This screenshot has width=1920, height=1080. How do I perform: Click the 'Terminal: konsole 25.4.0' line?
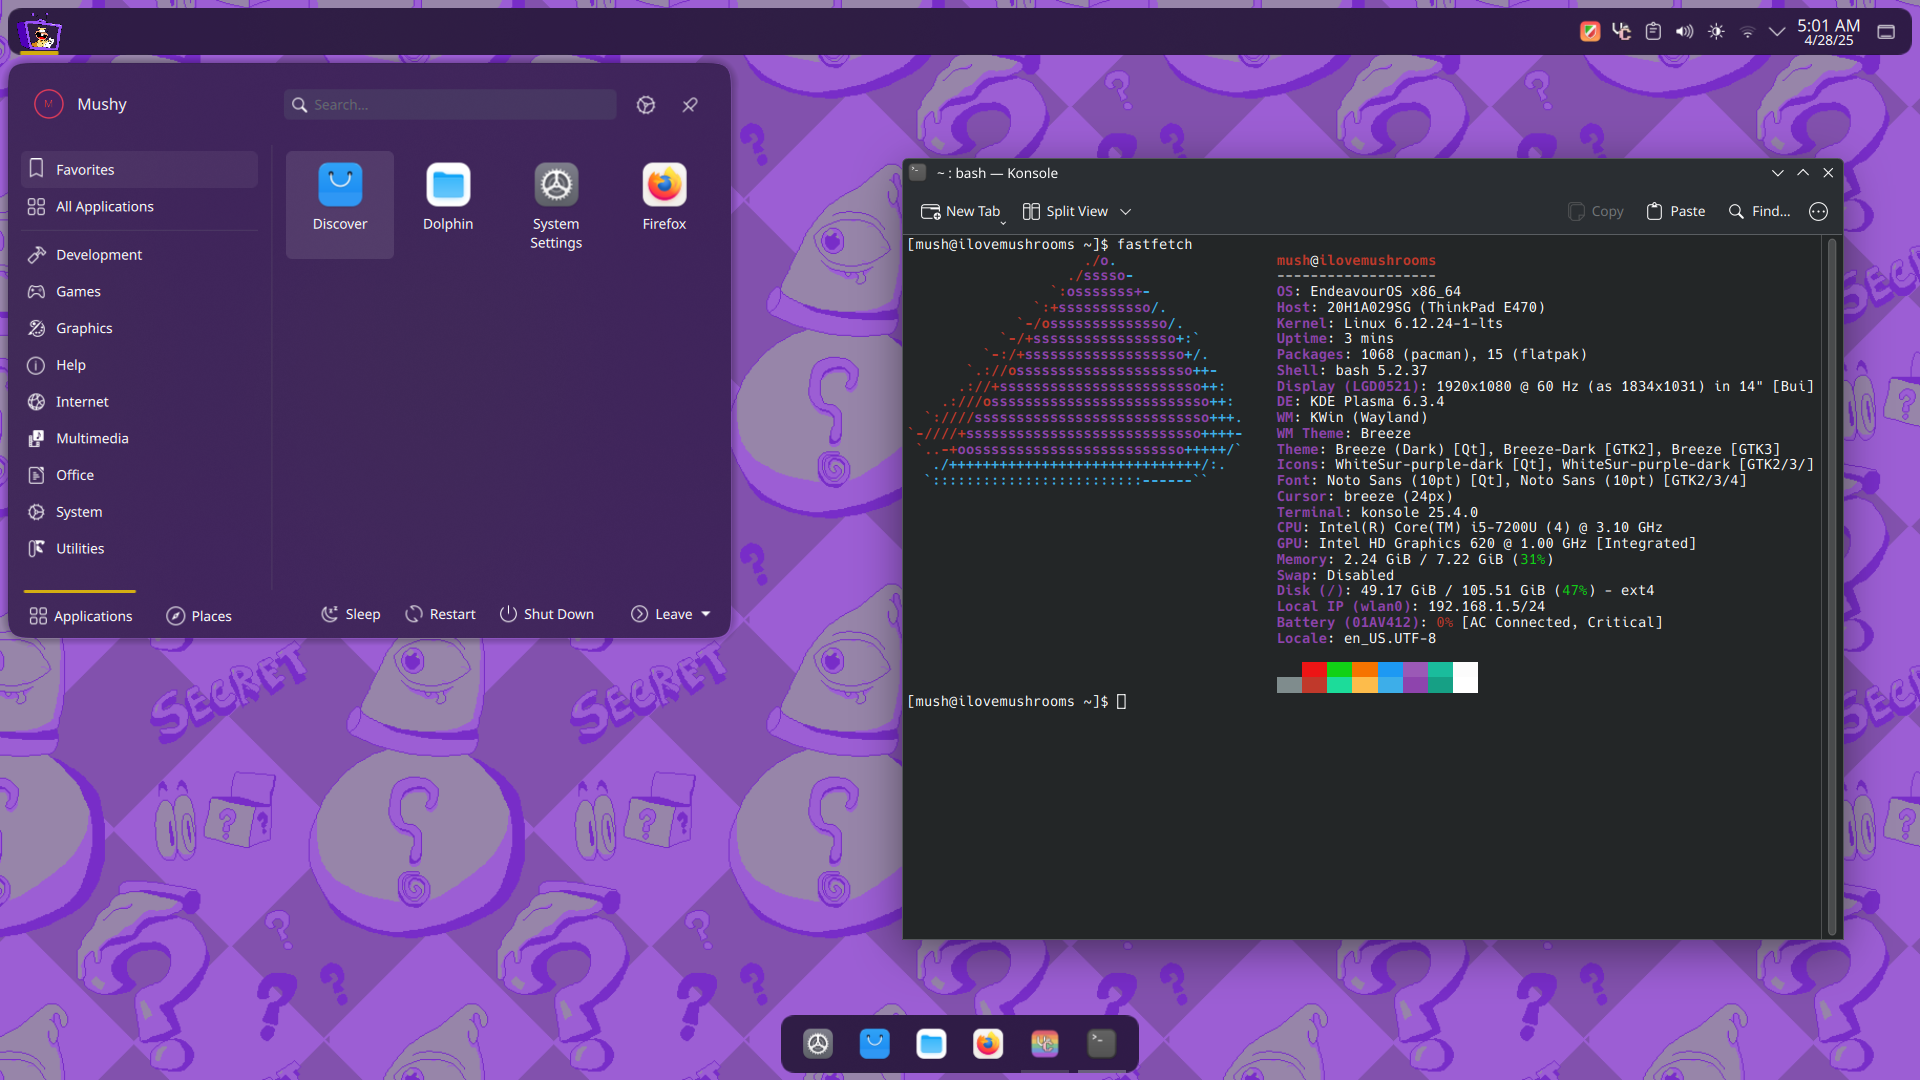pyautogui.click(x=1376, y=513)
